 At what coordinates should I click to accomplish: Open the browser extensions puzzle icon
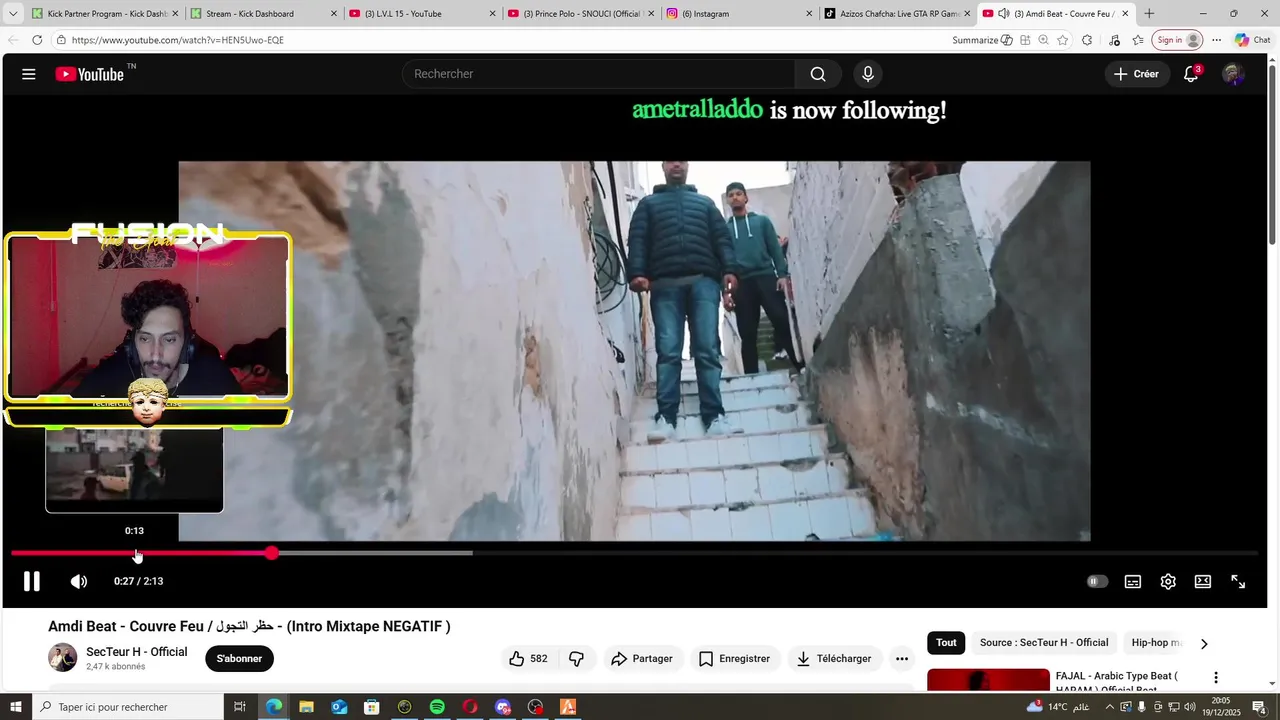pos(1087,40)
